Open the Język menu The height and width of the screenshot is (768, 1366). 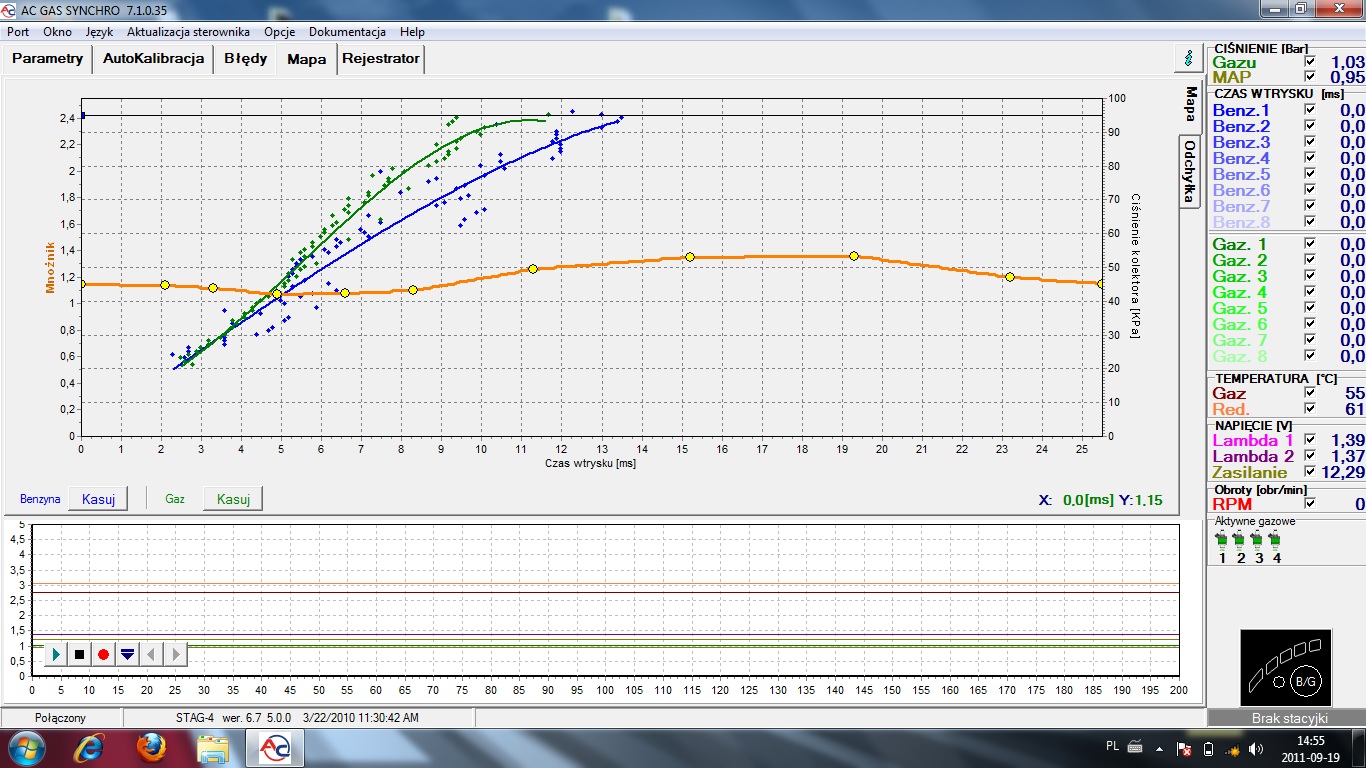(100, 32)
